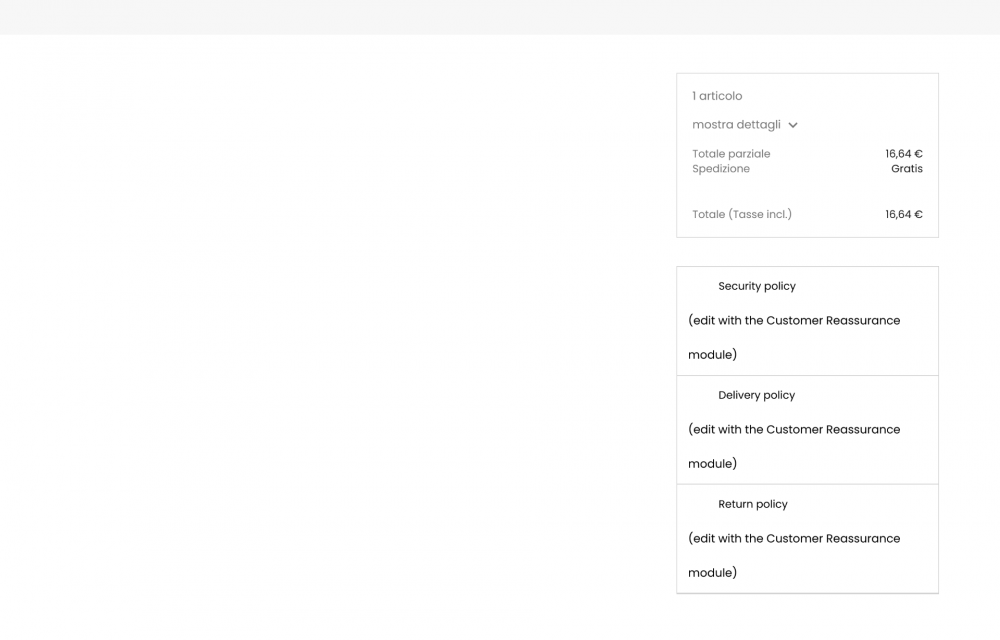1000x640 pixels.
Task: Select the Totale (Tasse incl.) 16,64 € amount
Action: pos(904,215)
